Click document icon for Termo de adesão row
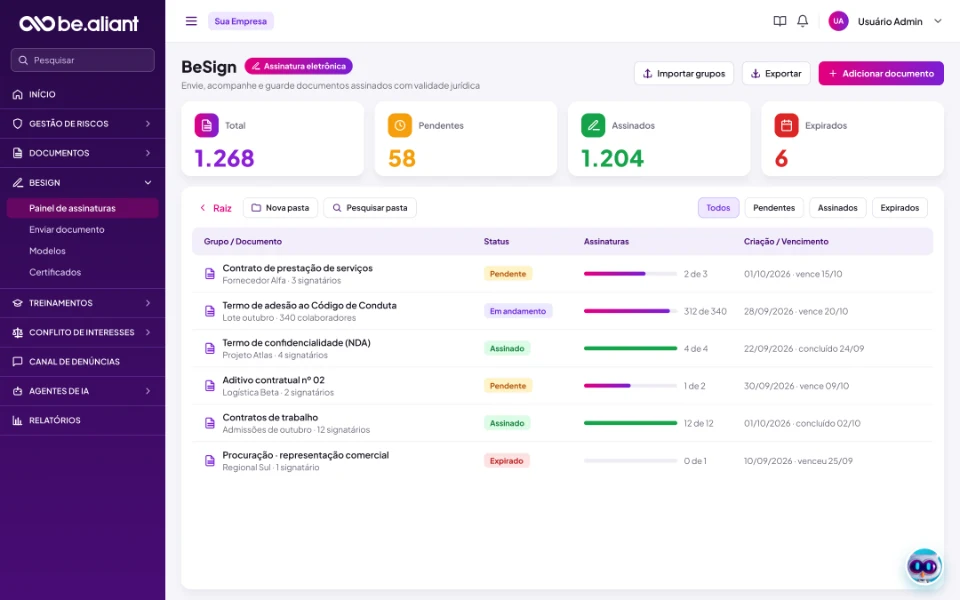 209,311
